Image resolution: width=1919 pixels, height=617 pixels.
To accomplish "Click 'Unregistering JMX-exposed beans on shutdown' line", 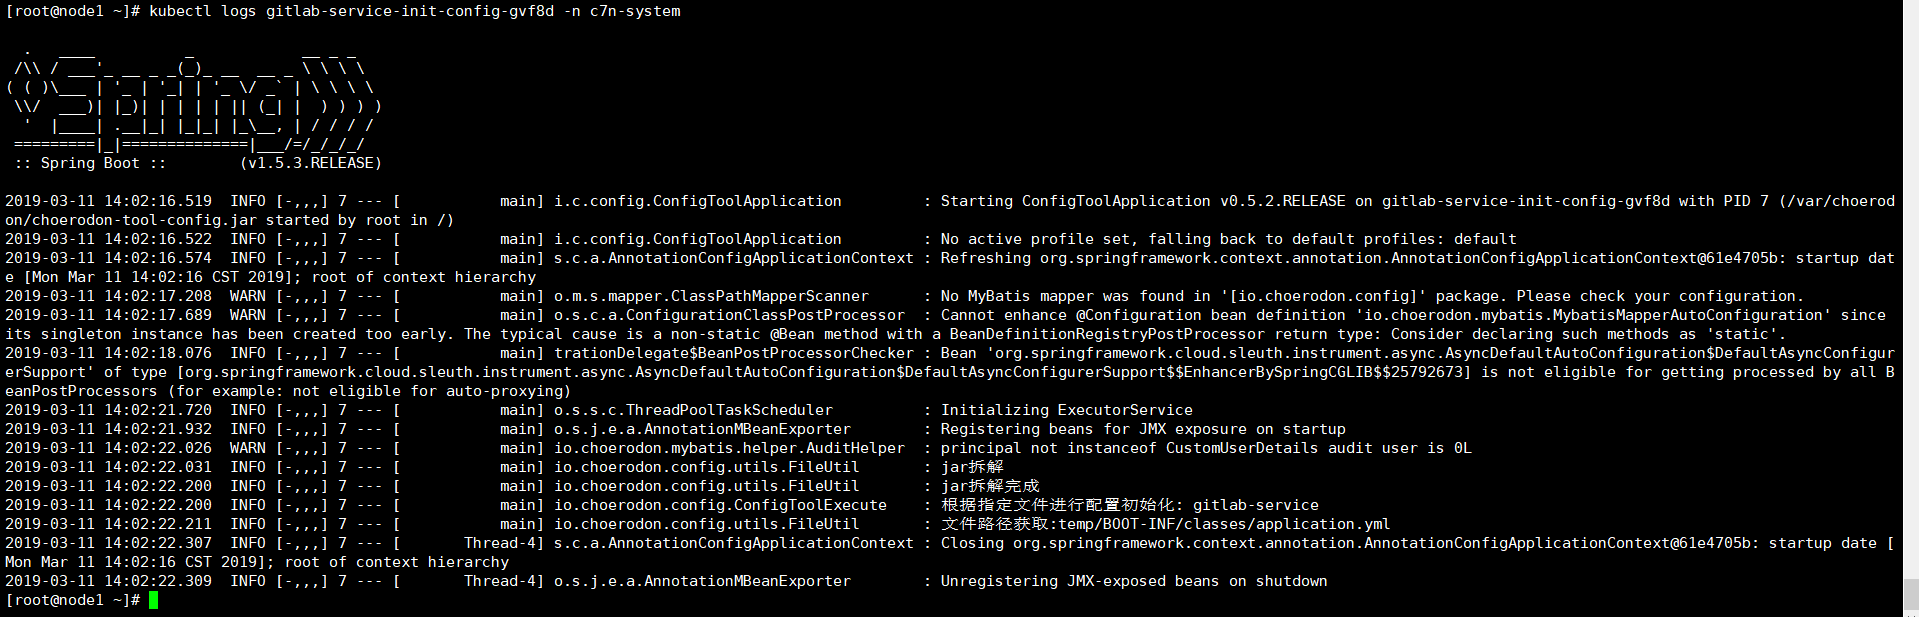I will (x=1134, y=581).
